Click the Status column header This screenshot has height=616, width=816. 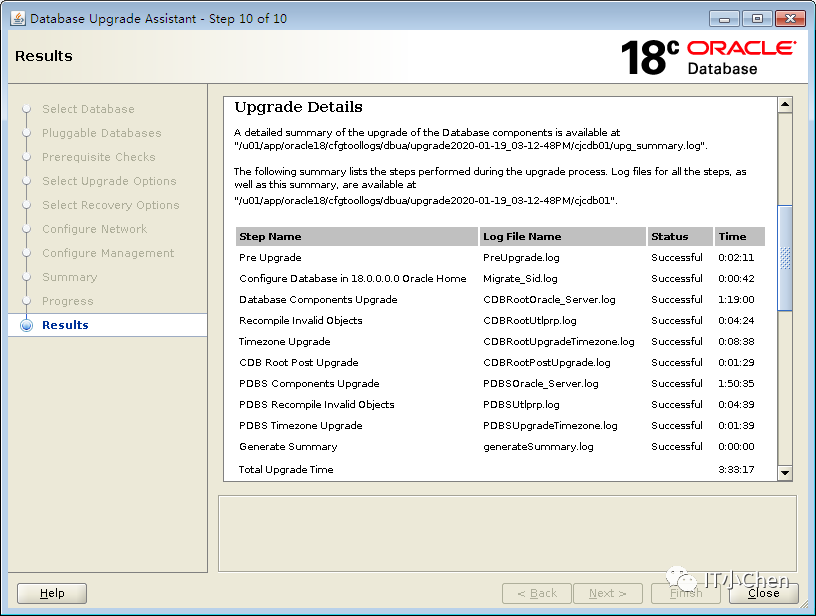click(x=681, y=236)
